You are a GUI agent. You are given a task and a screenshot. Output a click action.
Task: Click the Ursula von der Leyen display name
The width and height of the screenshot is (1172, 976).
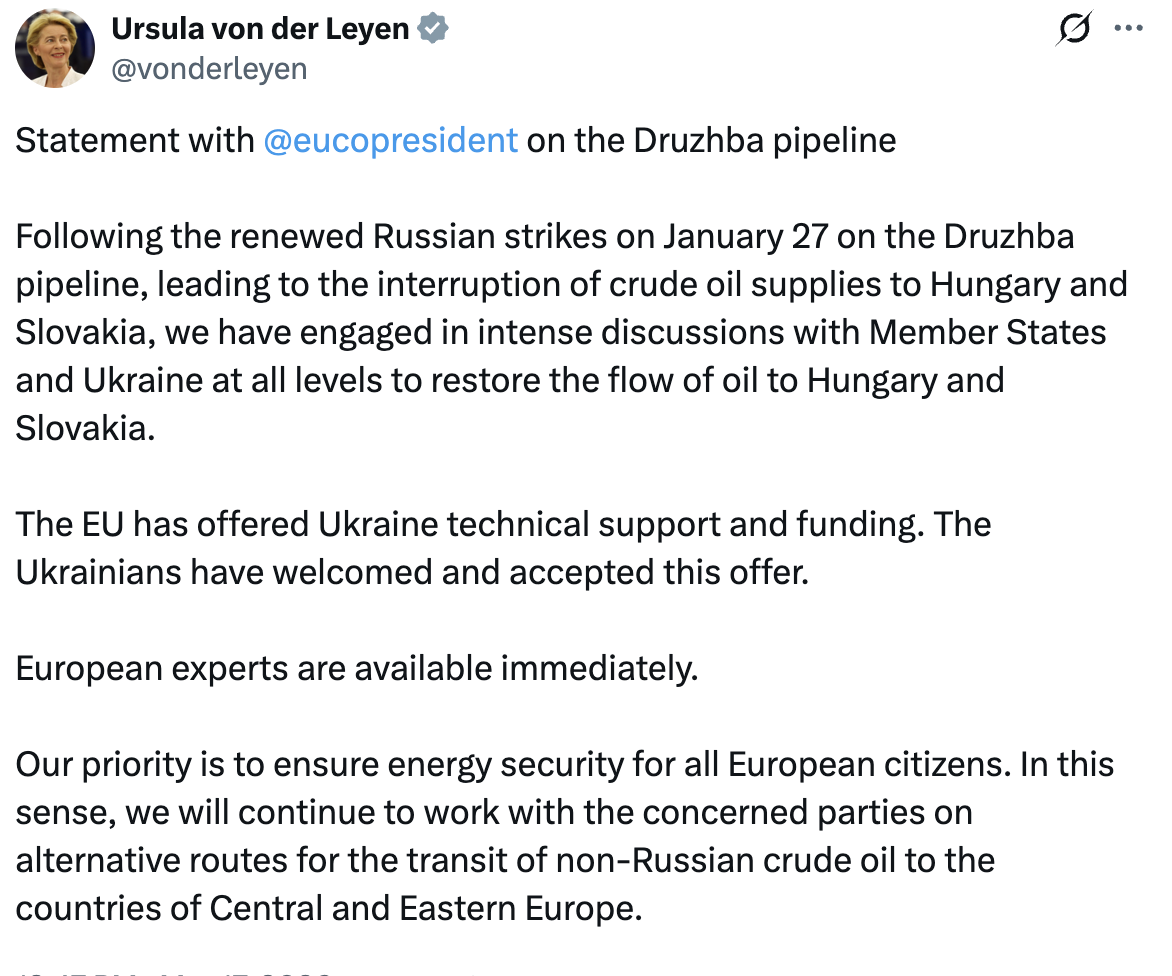[x=260, y=30]
